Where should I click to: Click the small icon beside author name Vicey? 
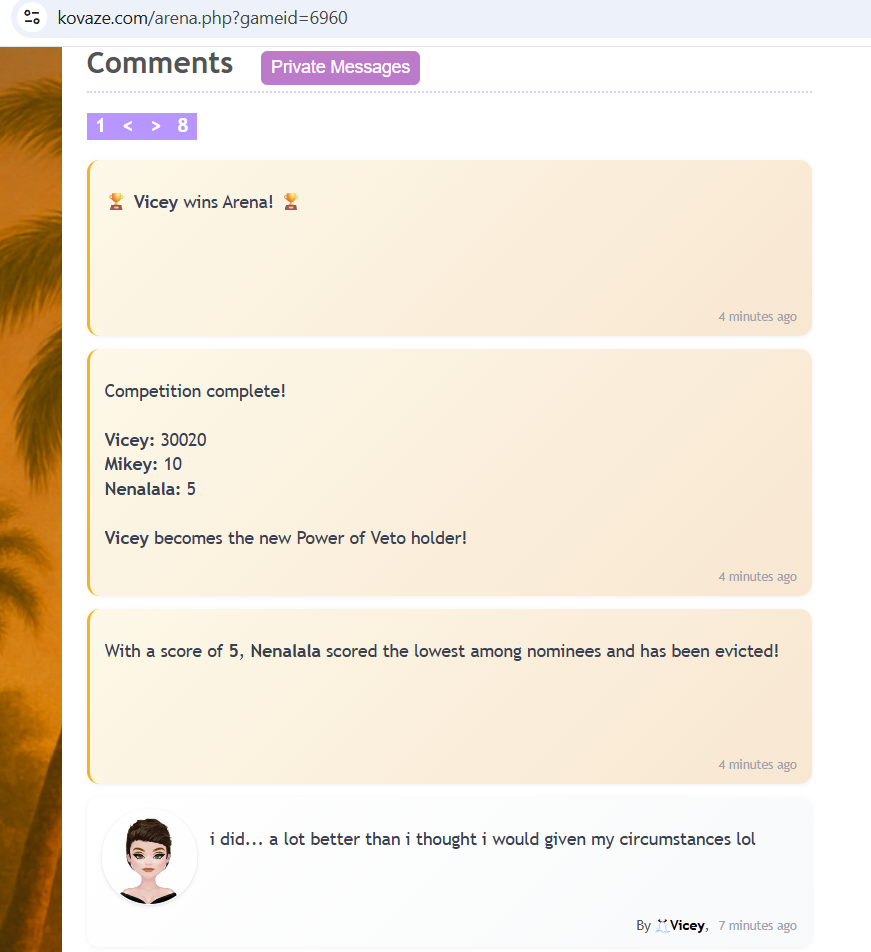[662, 926]
